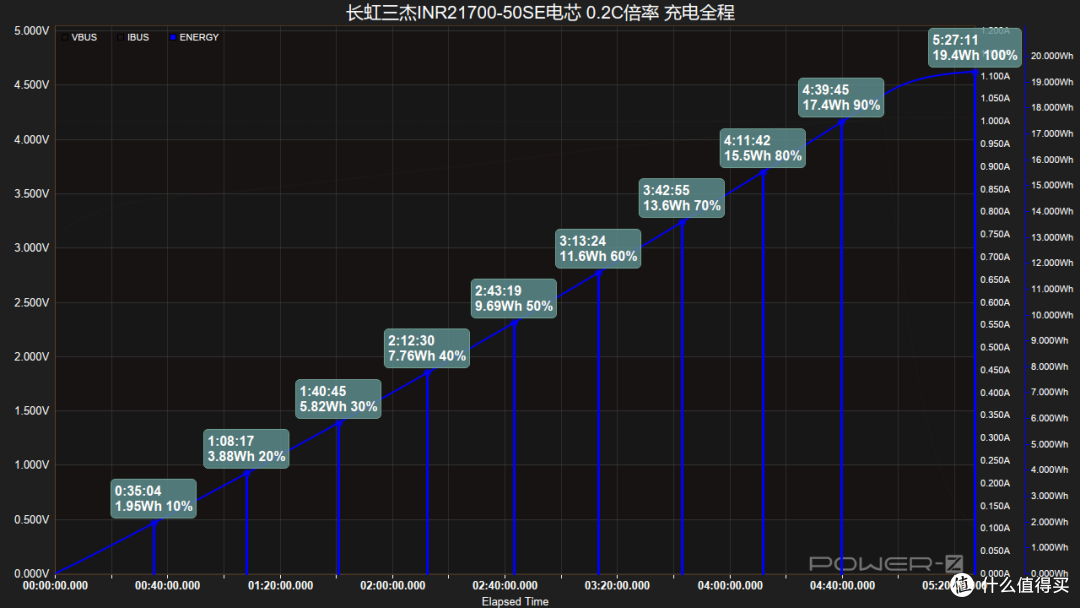
Task: Click the 15.000Wh energy axis label
Action: [x=1052, y=185]
